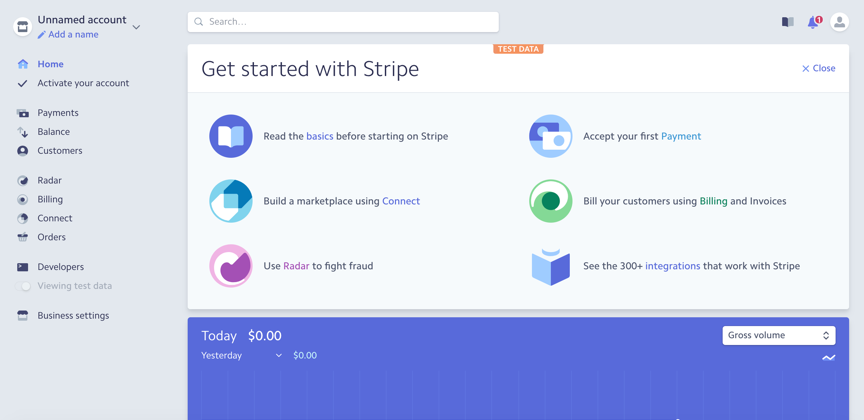The width and height of the screenshot is (864, 420).
Task: Open the Yesterday comparison dropdown
Action: point(242,356)
